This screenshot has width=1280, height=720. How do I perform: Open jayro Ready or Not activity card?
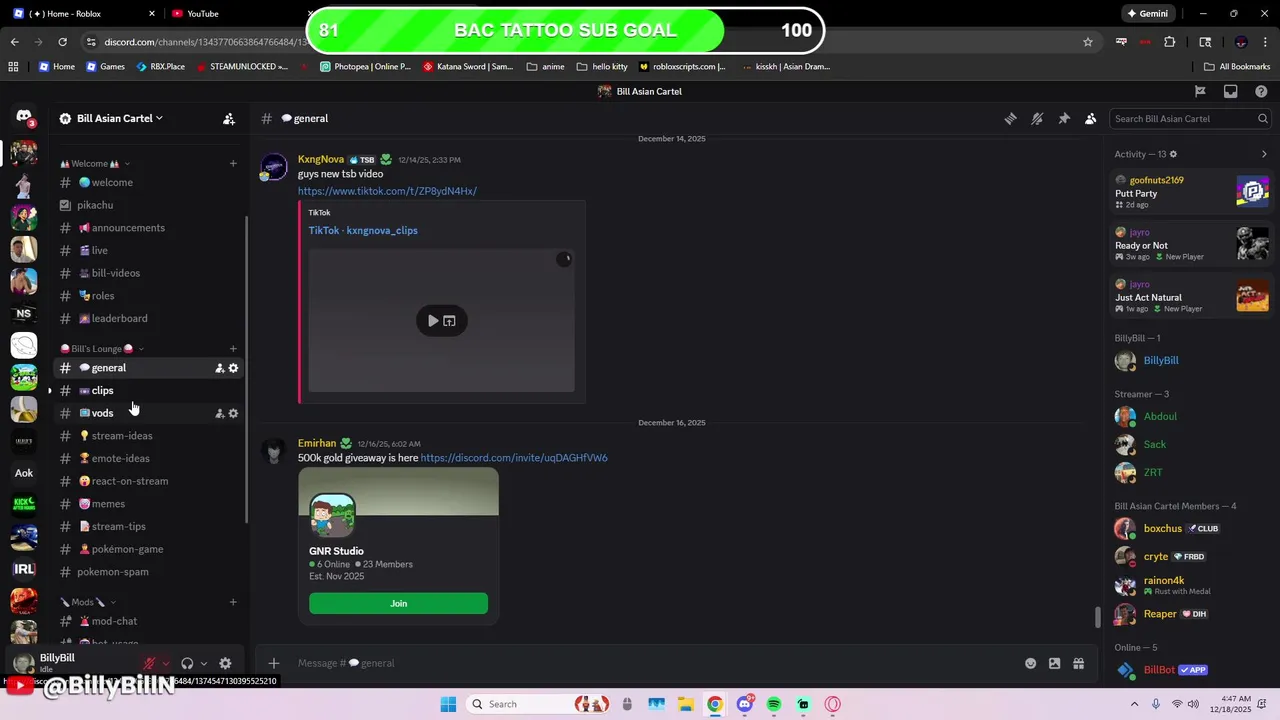click(x=1192, y=244)
